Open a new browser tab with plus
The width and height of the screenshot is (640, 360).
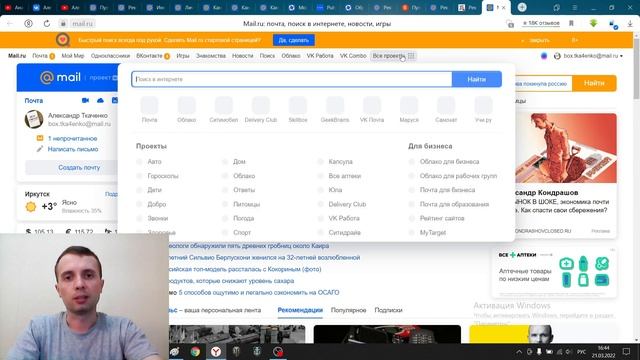522,7
